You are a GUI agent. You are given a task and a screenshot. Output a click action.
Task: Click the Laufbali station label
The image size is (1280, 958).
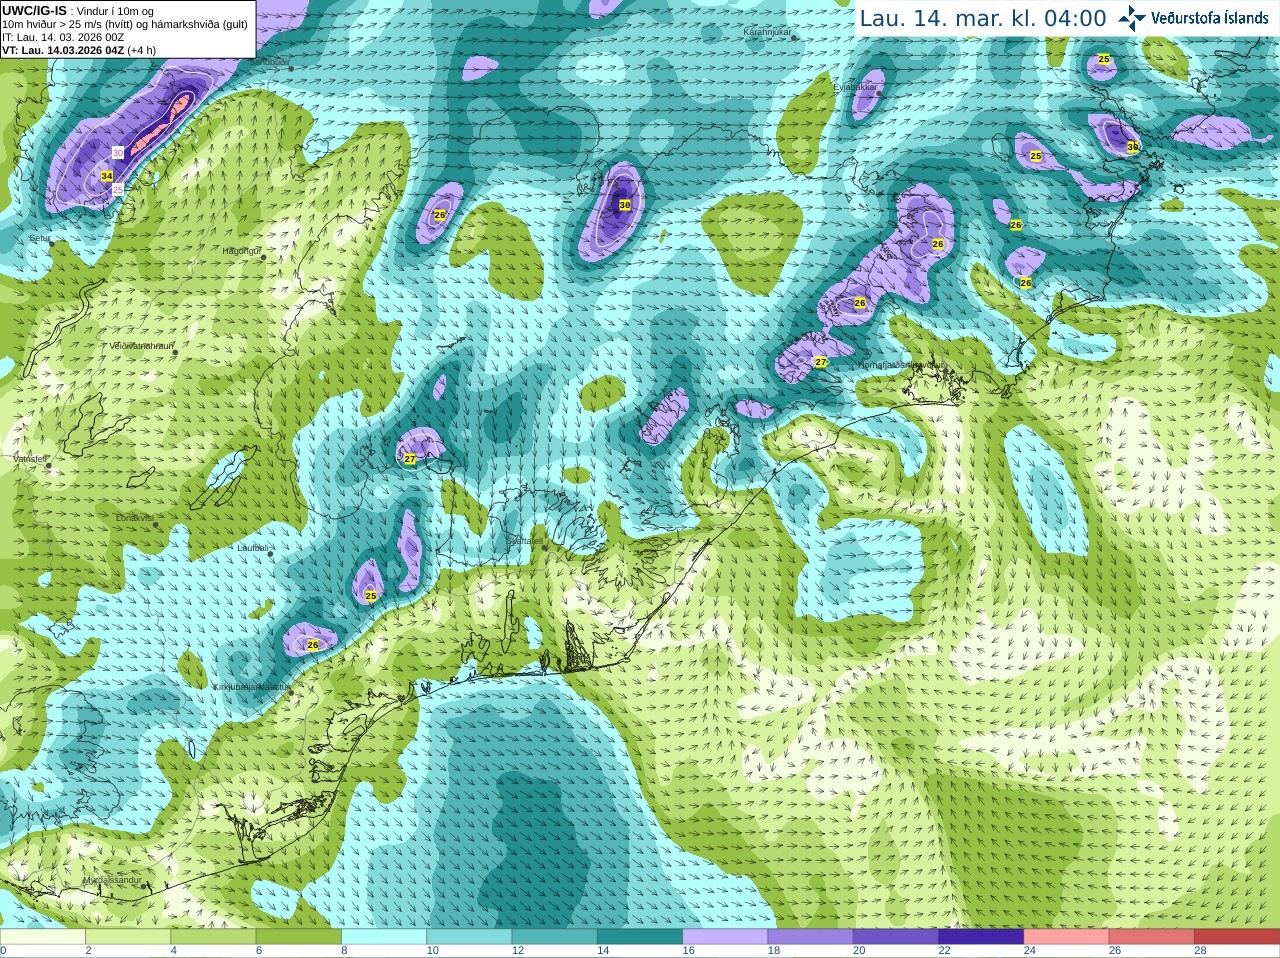(252, 548)
